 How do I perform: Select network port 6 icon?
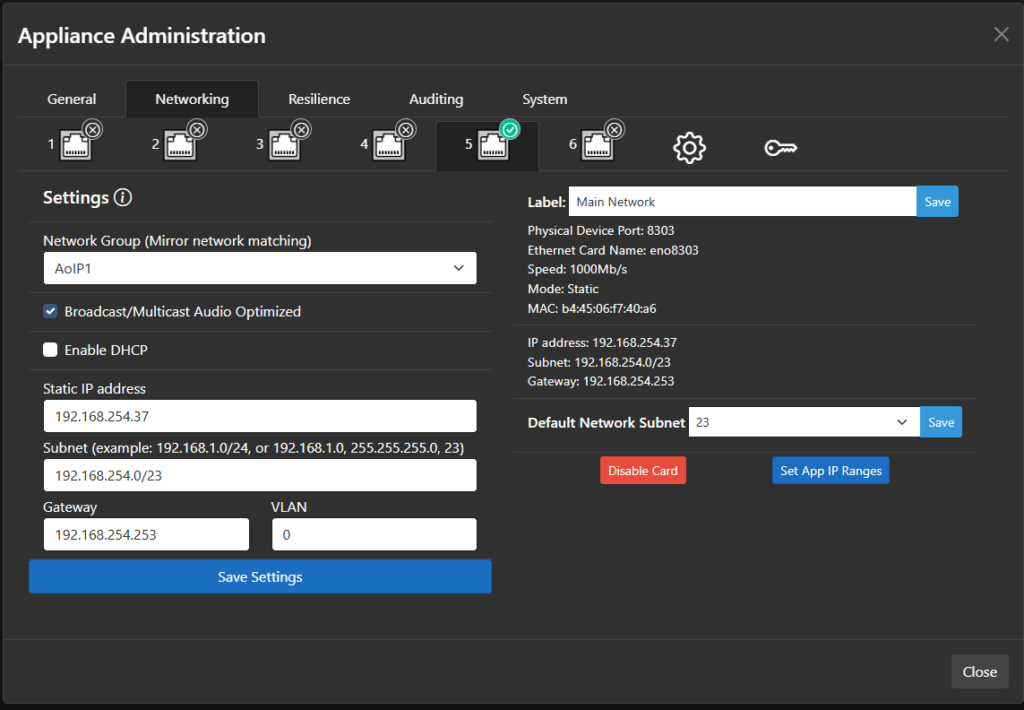pyautogui.click(x=596, y=145)
